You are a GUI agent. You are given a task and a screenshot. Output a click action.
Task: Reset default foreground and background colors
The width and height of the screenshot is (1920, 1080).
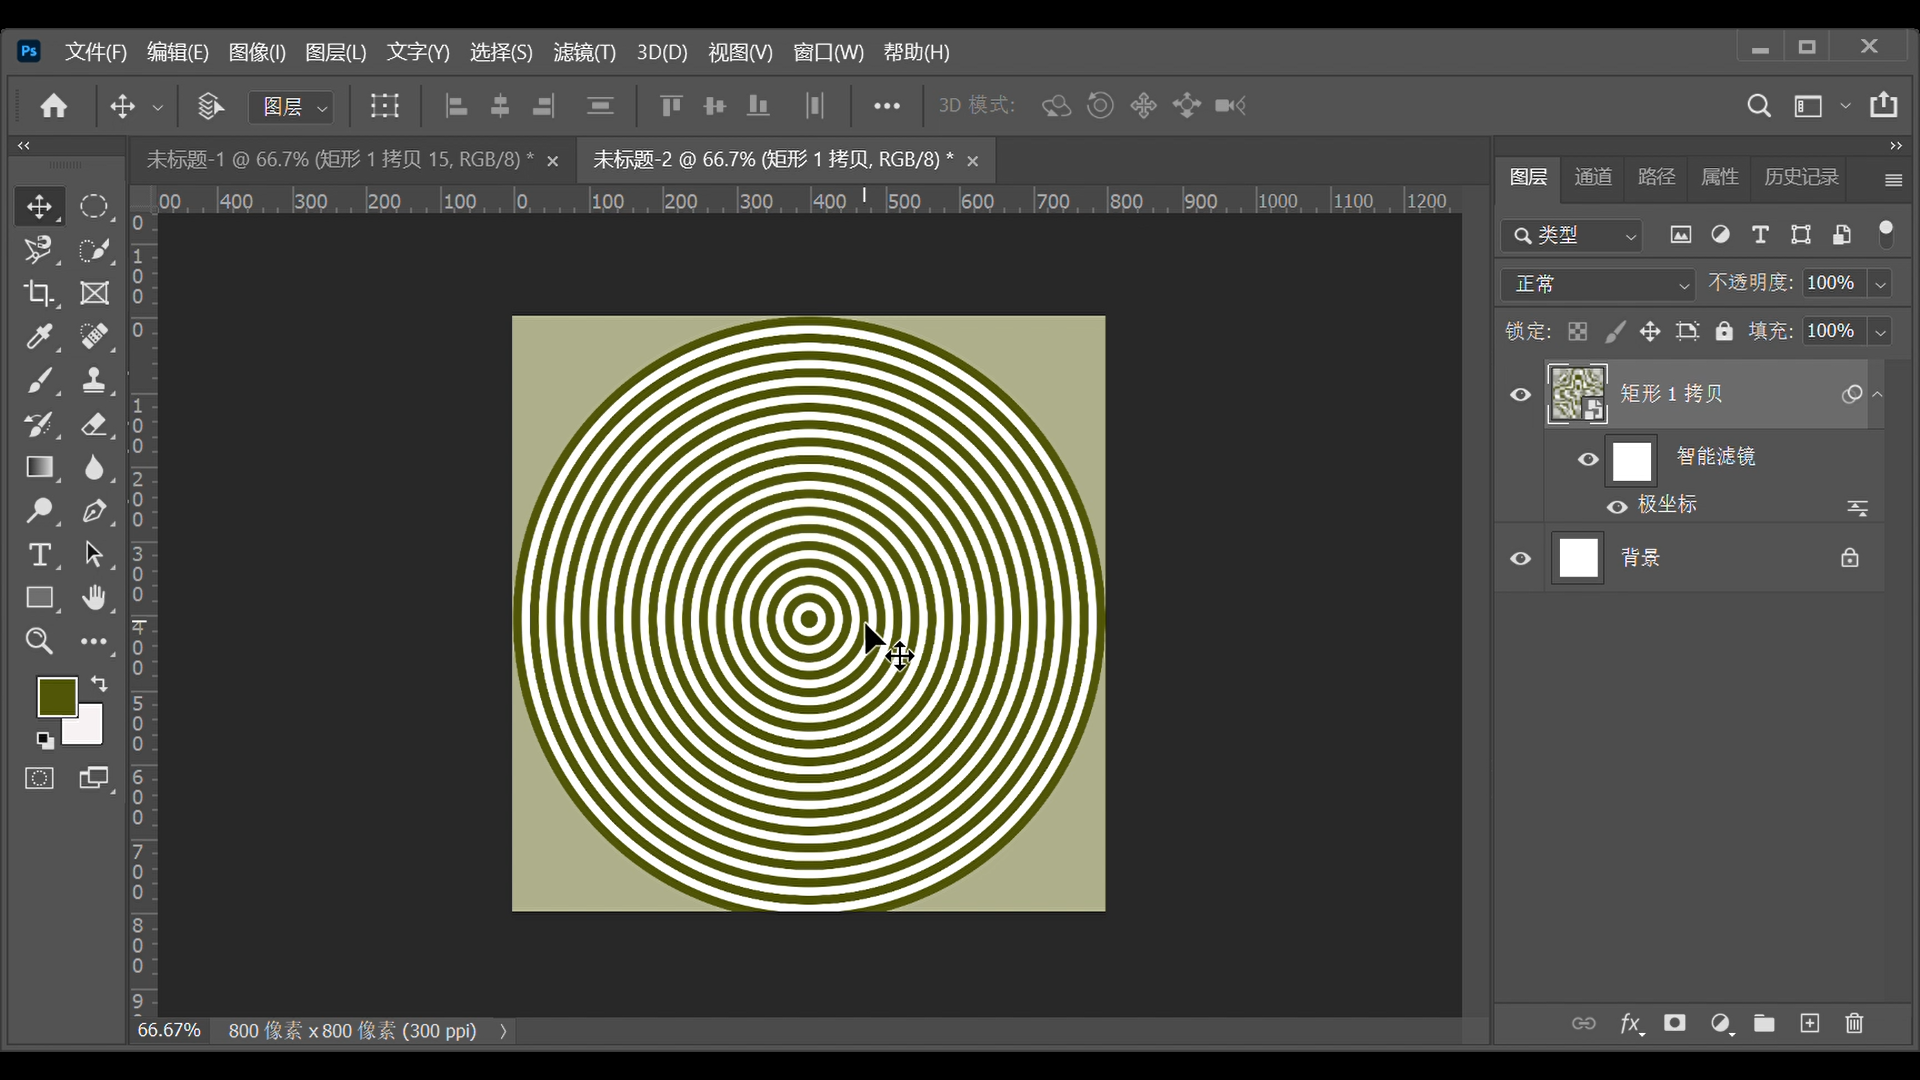[x=45, y=741]
